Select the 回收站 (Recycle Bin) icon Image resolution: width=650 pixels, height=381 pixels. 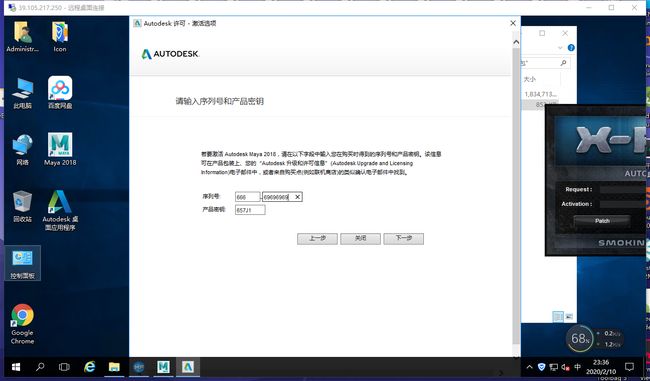pos(22,206)
